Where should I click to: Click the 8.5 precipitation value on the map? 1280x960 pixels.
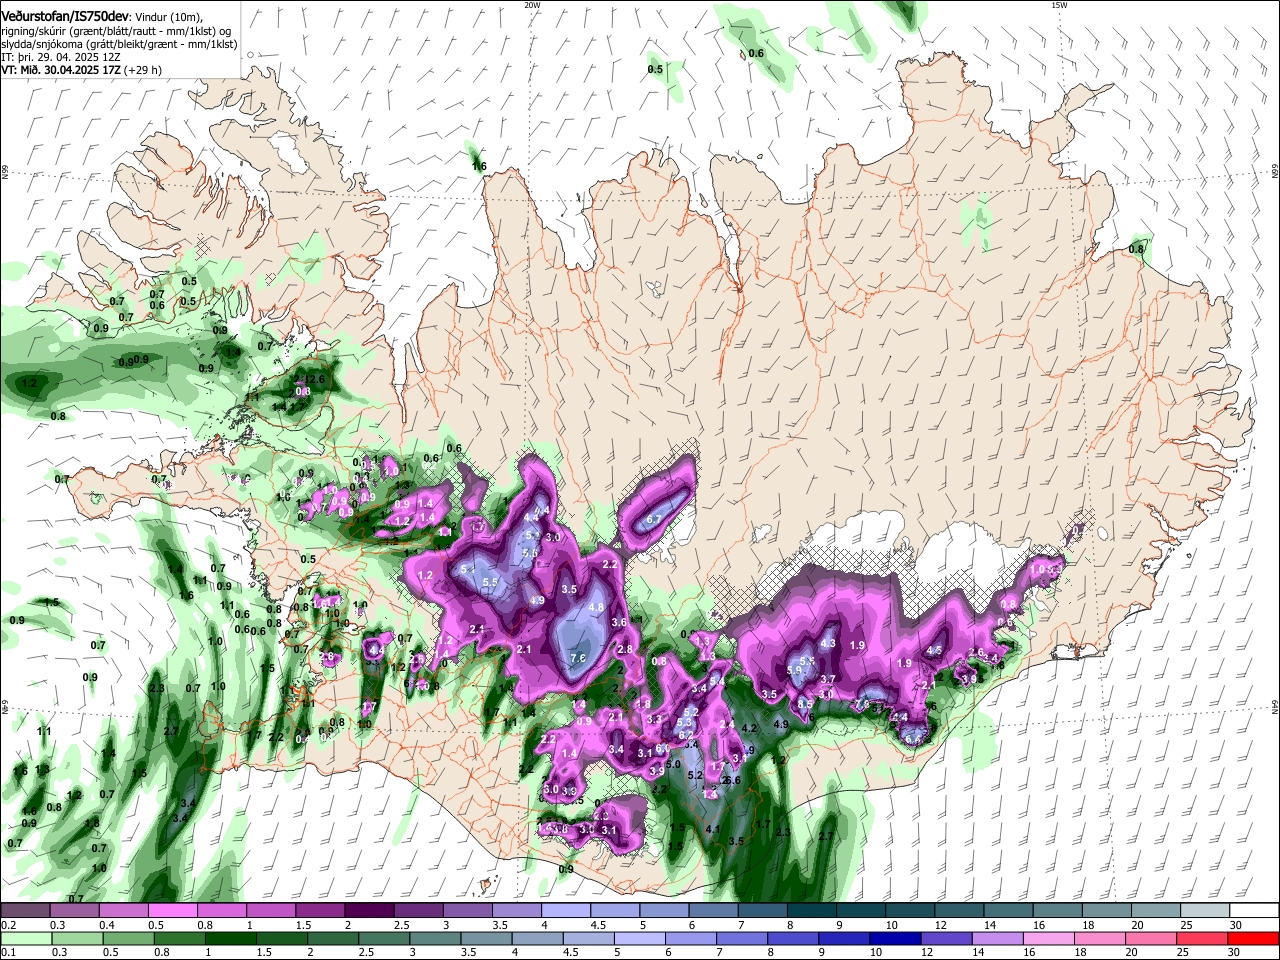pos(804,704)
